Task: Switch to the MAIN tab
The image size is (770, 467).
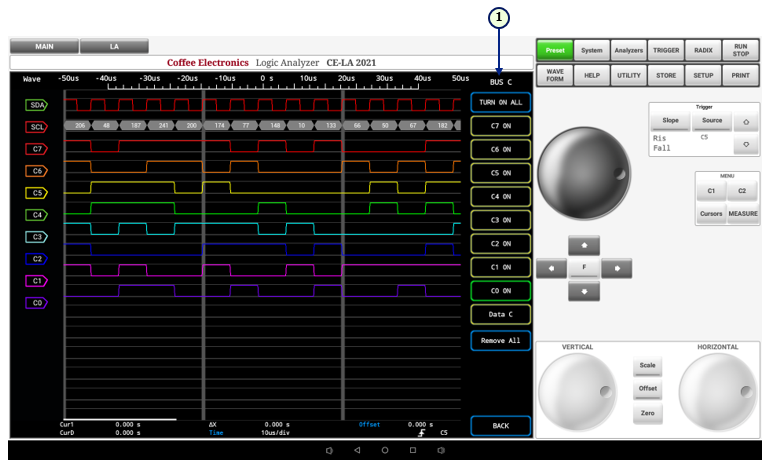Action: pos(44,46)
